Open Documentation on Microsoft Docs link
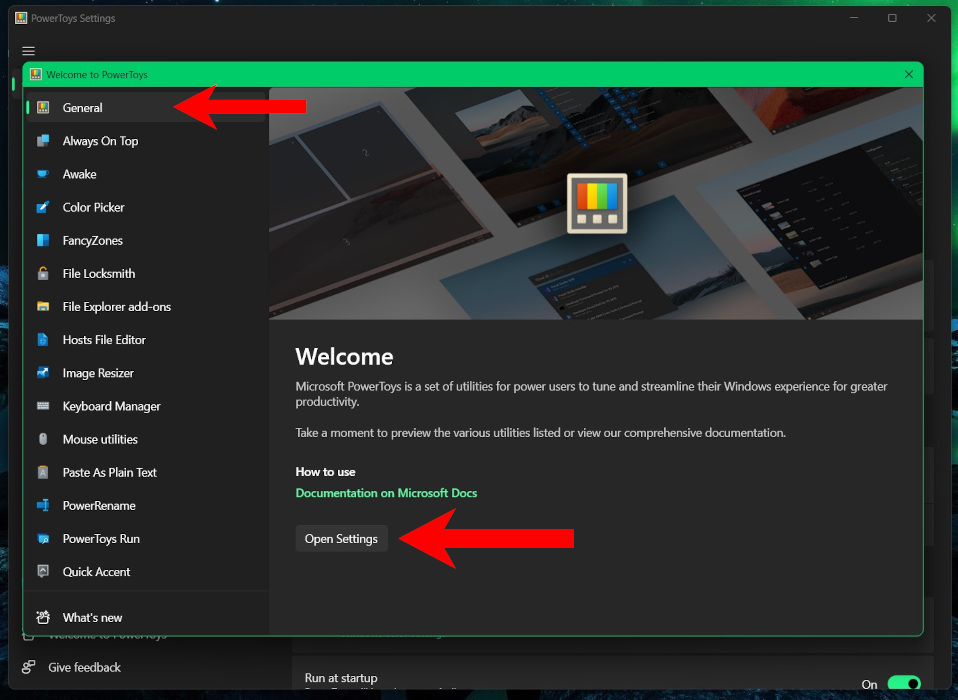This screenshot has width=958, height=700. click(386, 493)
